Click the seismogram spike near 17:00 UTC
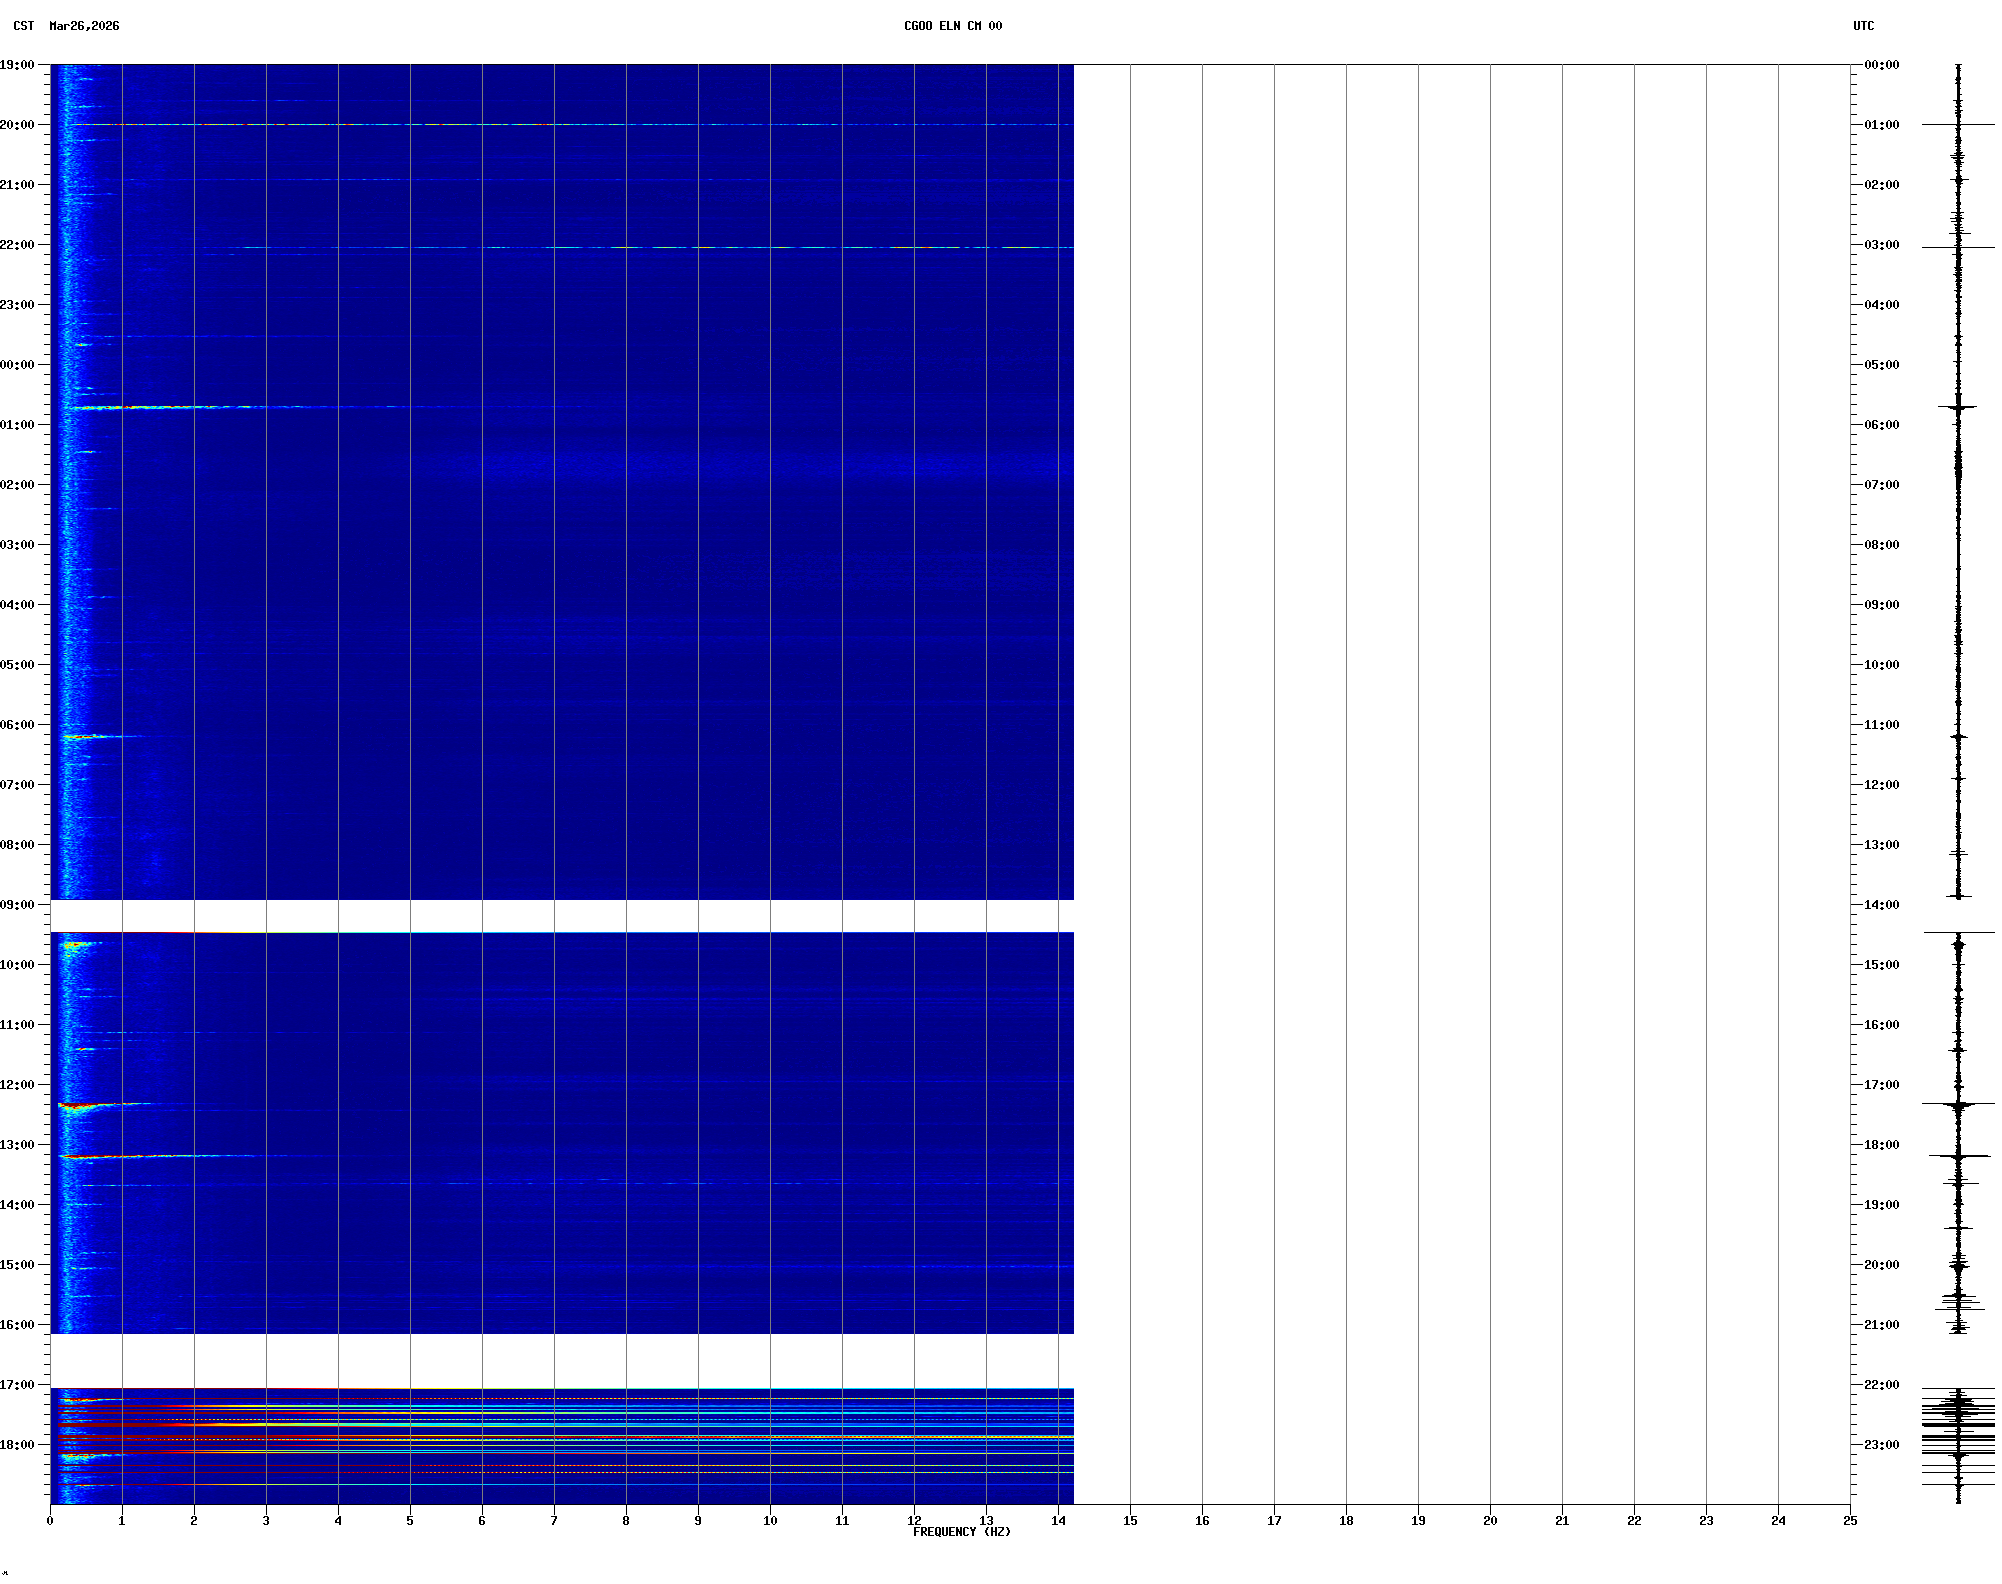 (1958, 1104)
